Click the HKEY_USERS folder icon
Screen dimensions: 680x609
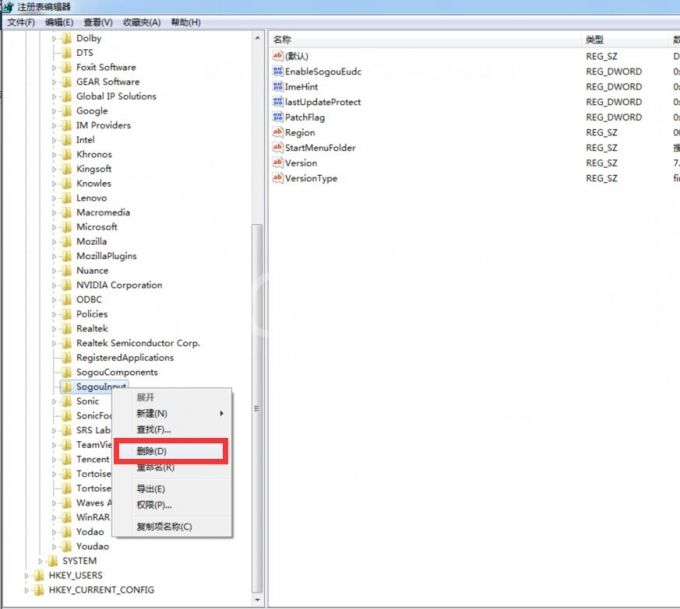click(39, 575)
